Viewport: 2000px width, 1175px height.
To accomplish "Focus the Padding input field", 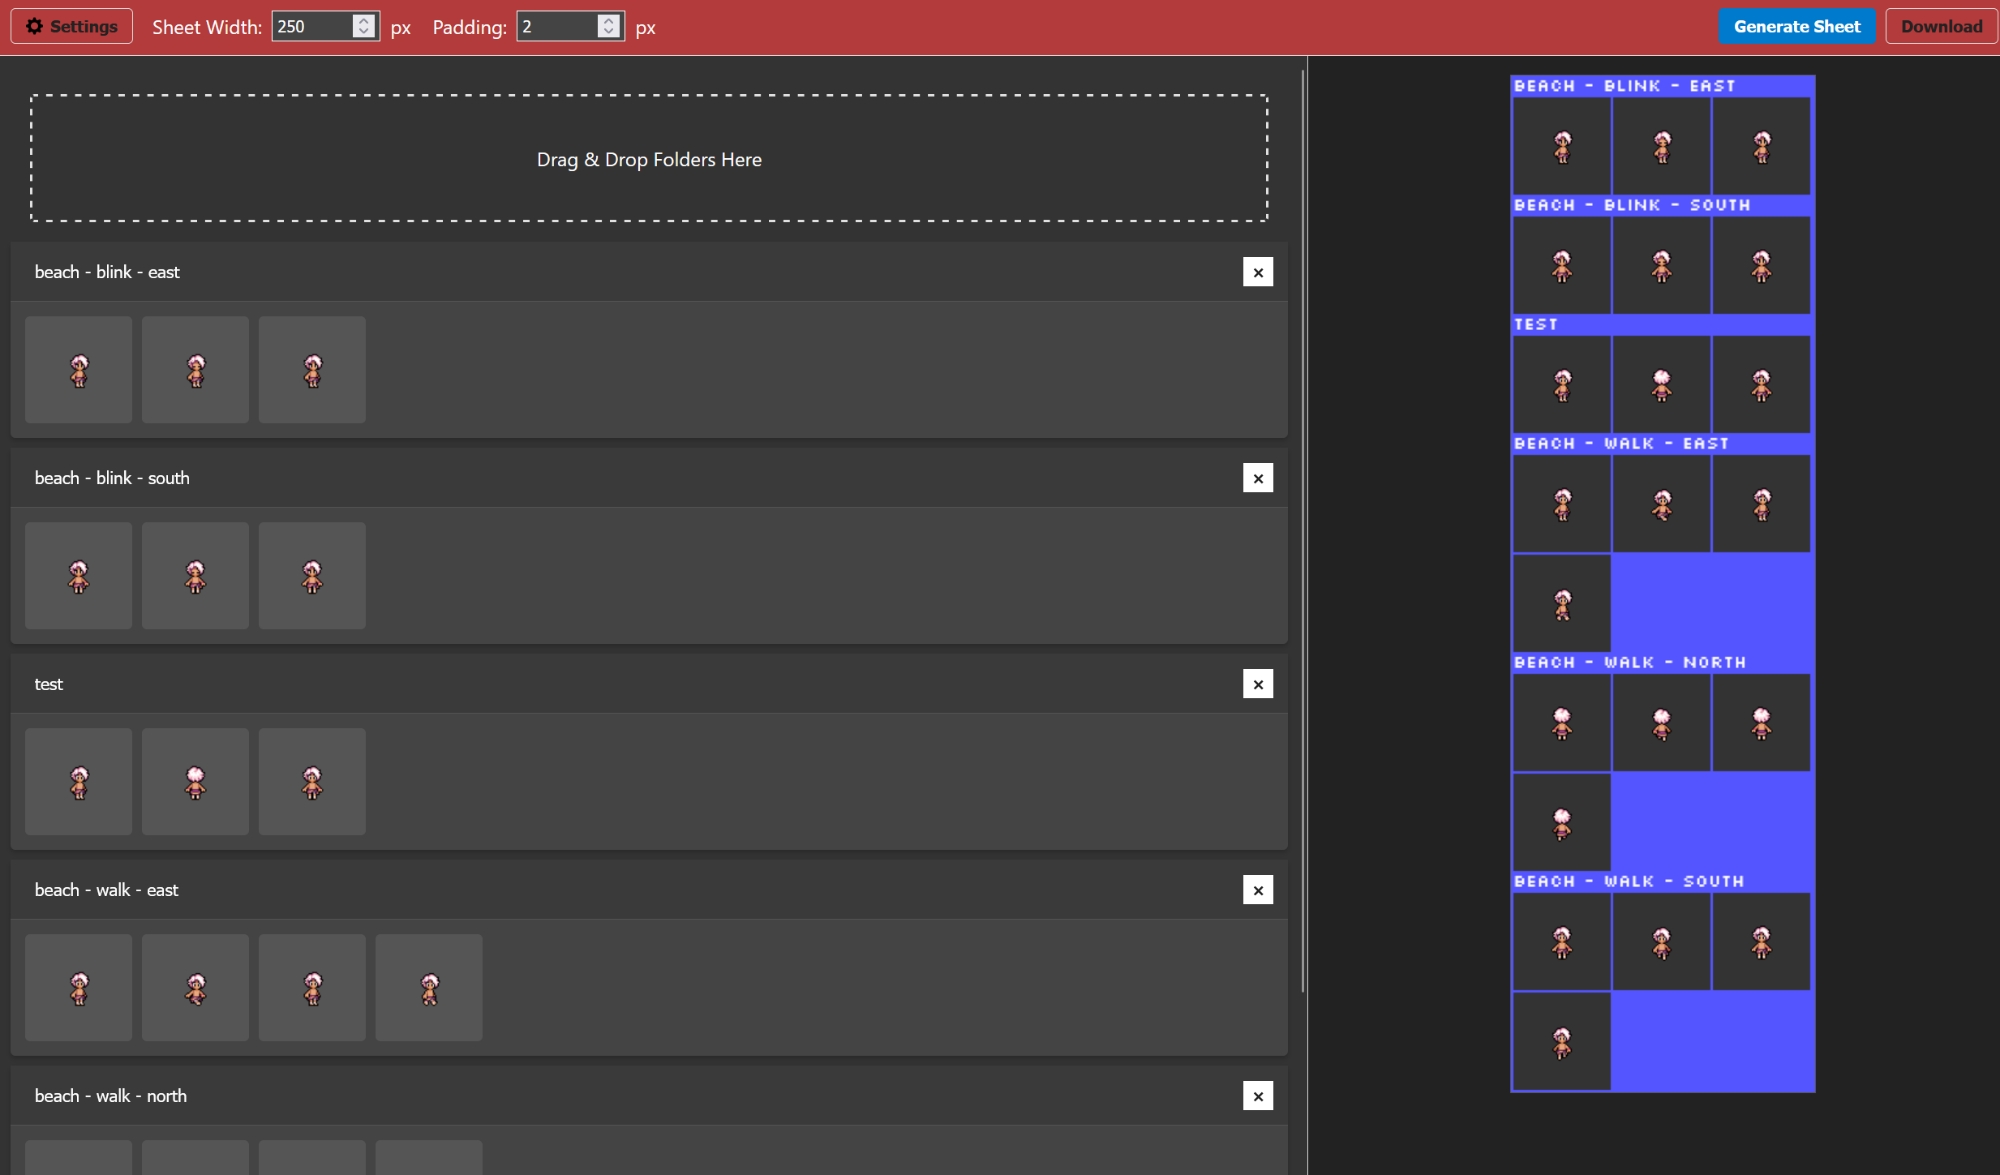I will [556, 27].
